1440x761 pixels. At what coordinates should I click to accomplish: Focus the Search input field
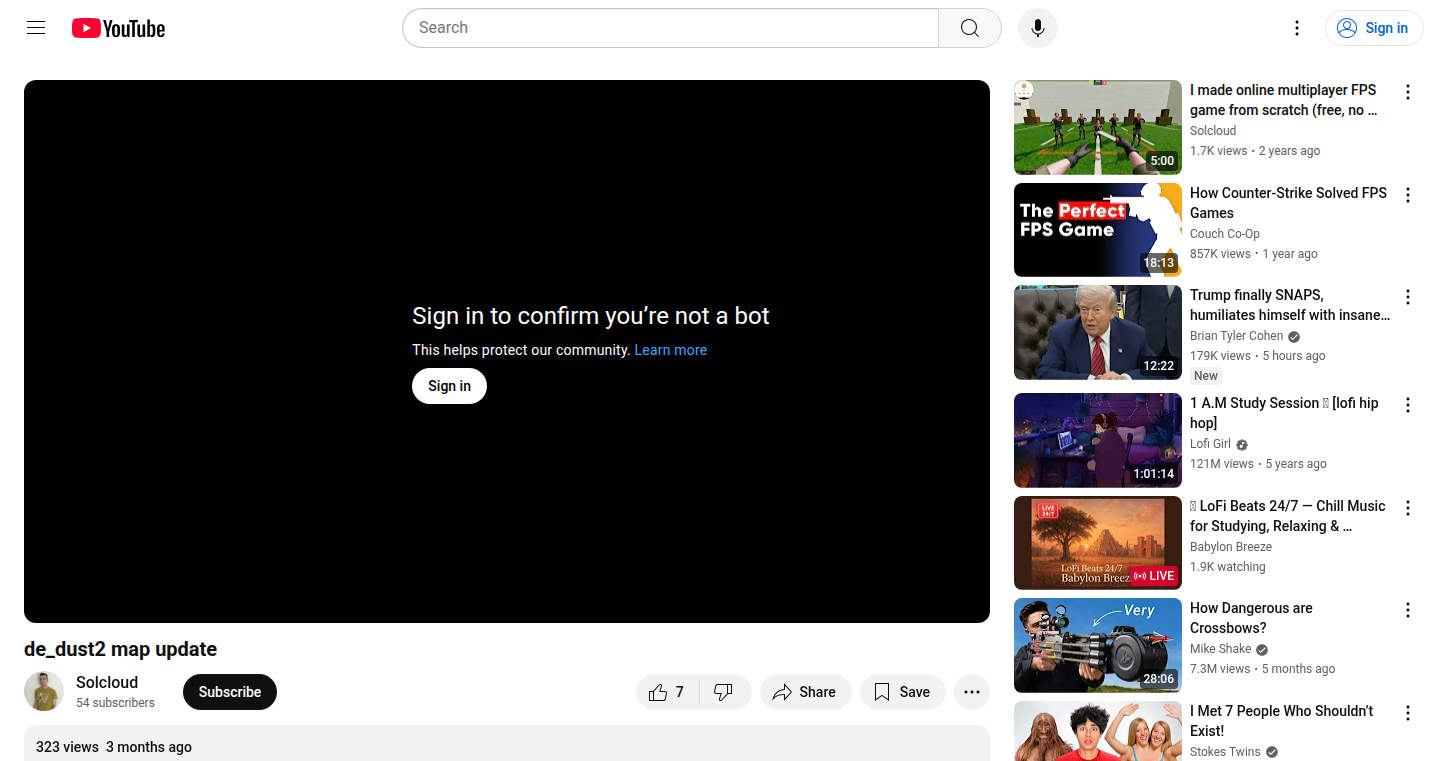(x=670, y=28)
